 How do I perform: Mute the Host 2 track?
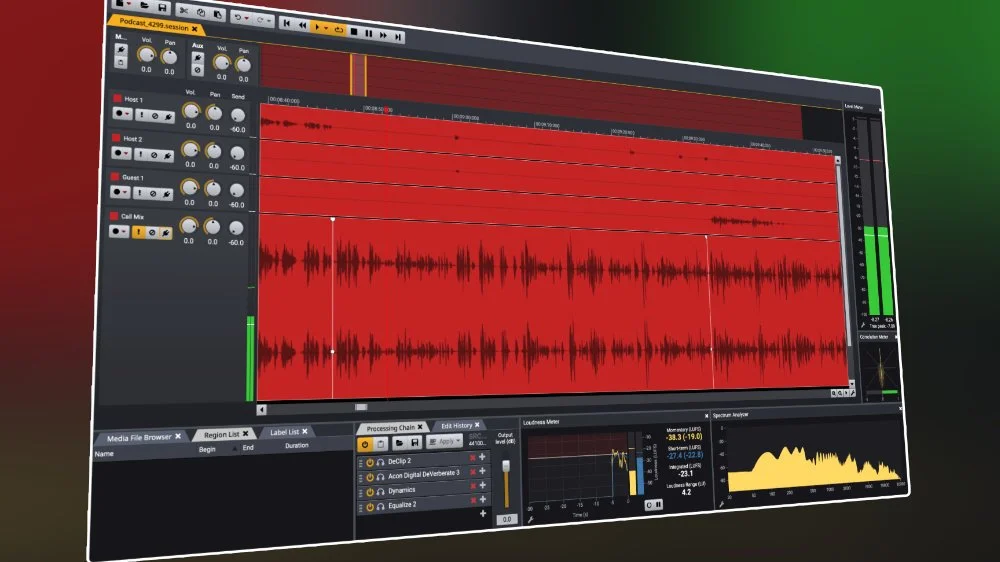154,154
